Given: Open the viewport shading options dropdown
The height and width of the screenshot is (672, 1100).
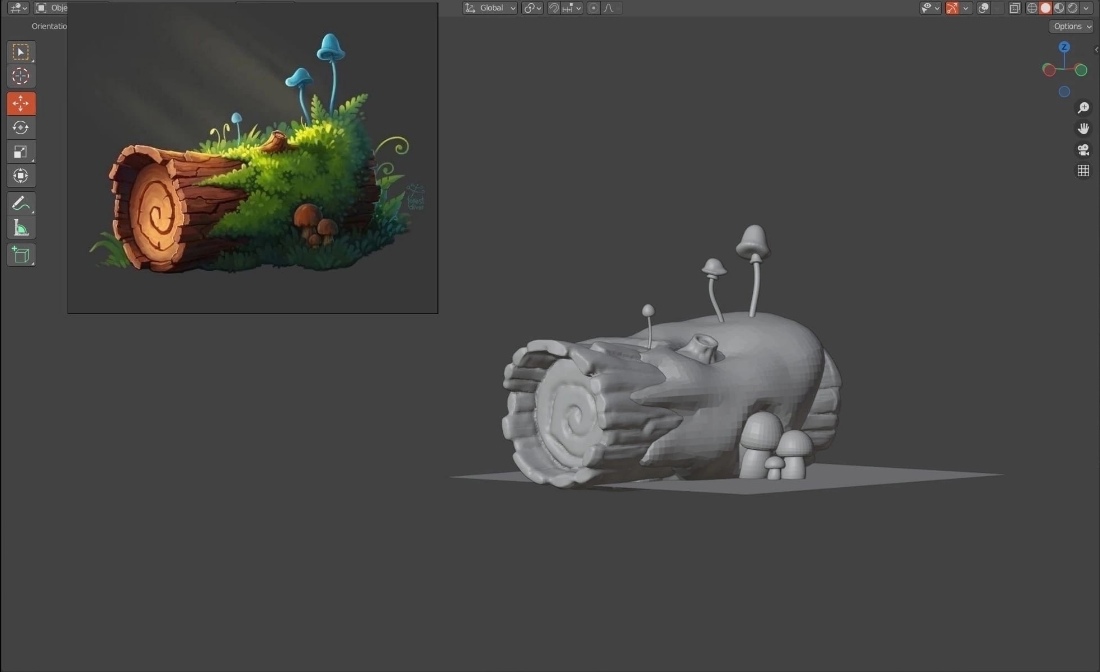Looking at the screenshot, I should point(1087,8).
